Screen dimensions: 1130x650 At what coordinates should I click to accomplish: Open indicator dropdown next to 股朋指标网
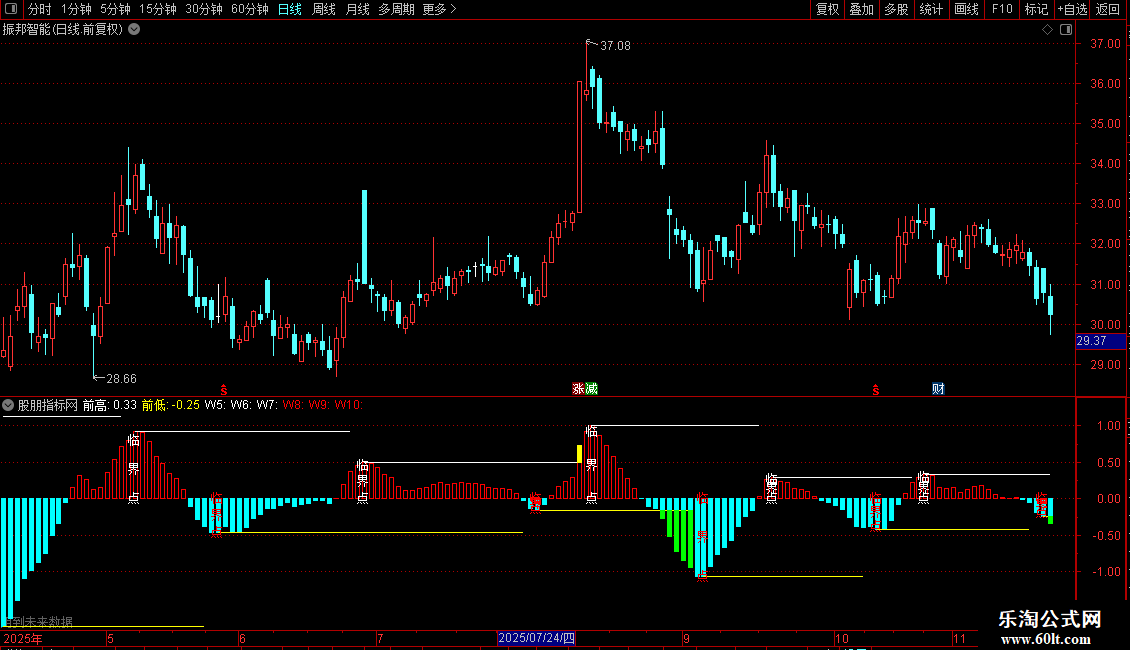click(8, 405)
